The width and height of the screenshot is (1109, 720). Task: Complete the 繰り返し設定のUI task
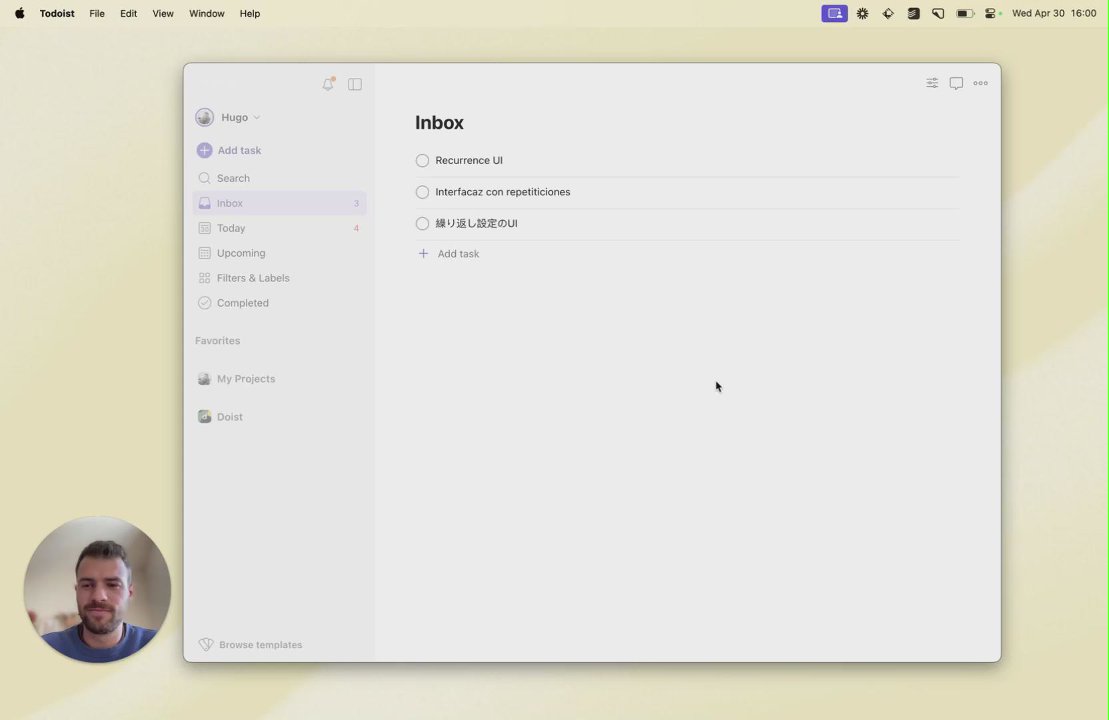422,223
